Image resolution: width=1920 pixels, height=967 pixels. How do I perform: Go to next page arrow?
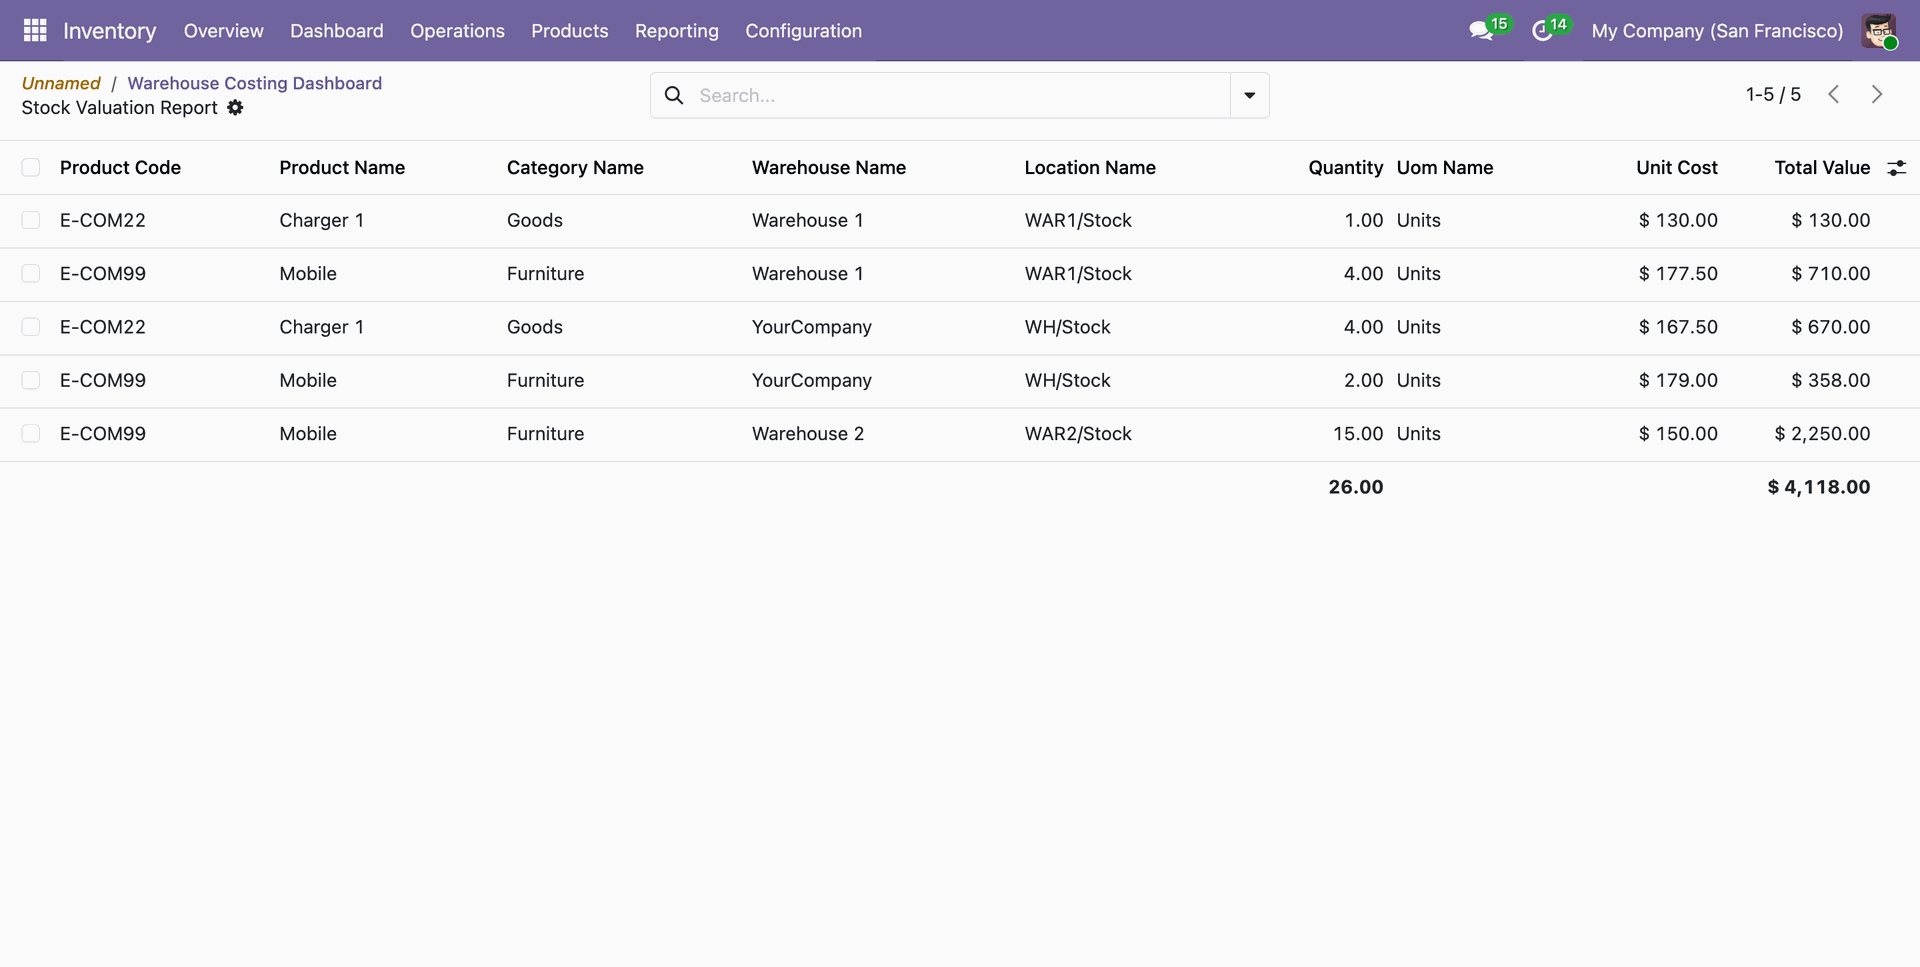(1877, 94)
